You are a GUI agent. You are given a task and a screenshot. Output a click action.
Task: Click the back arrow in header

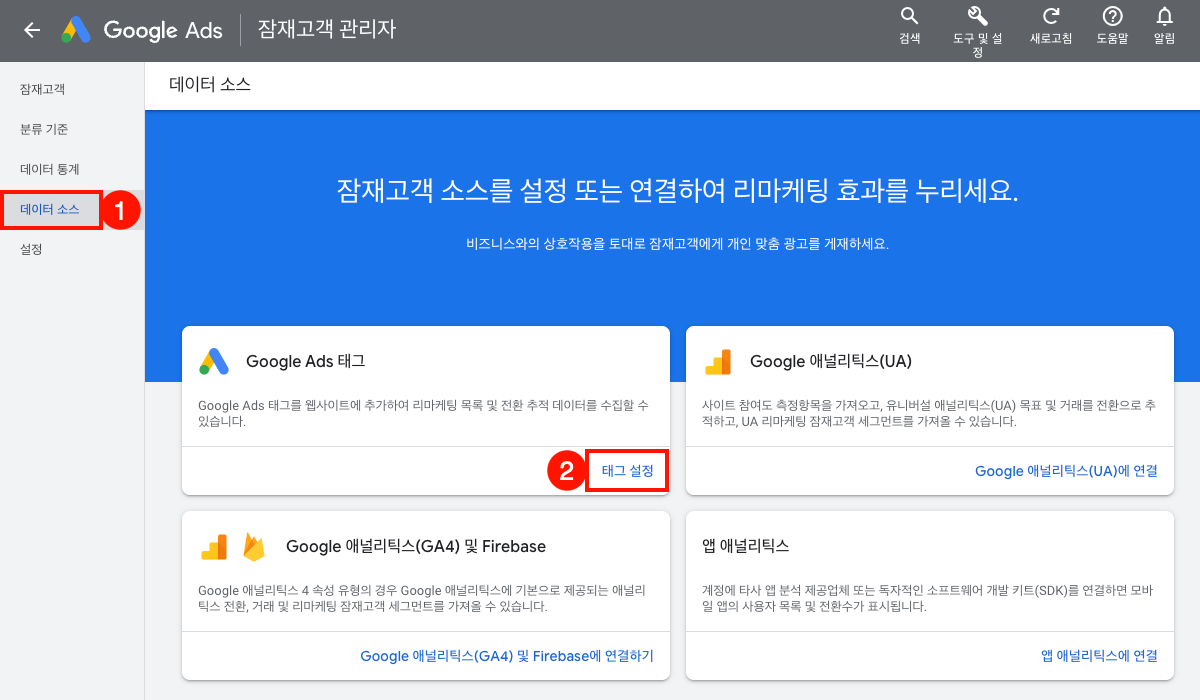(32, 30)
